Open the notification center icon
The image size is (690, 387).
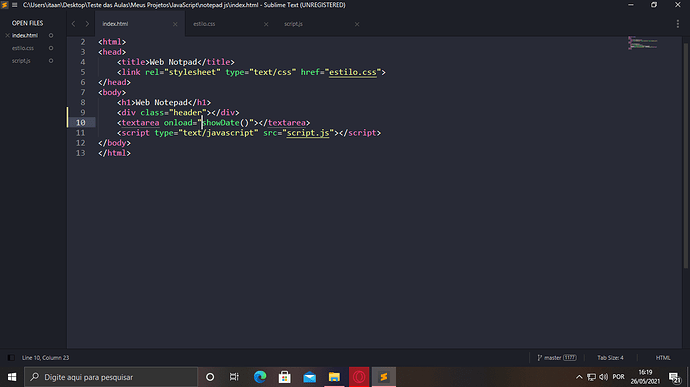click(674, 377)
